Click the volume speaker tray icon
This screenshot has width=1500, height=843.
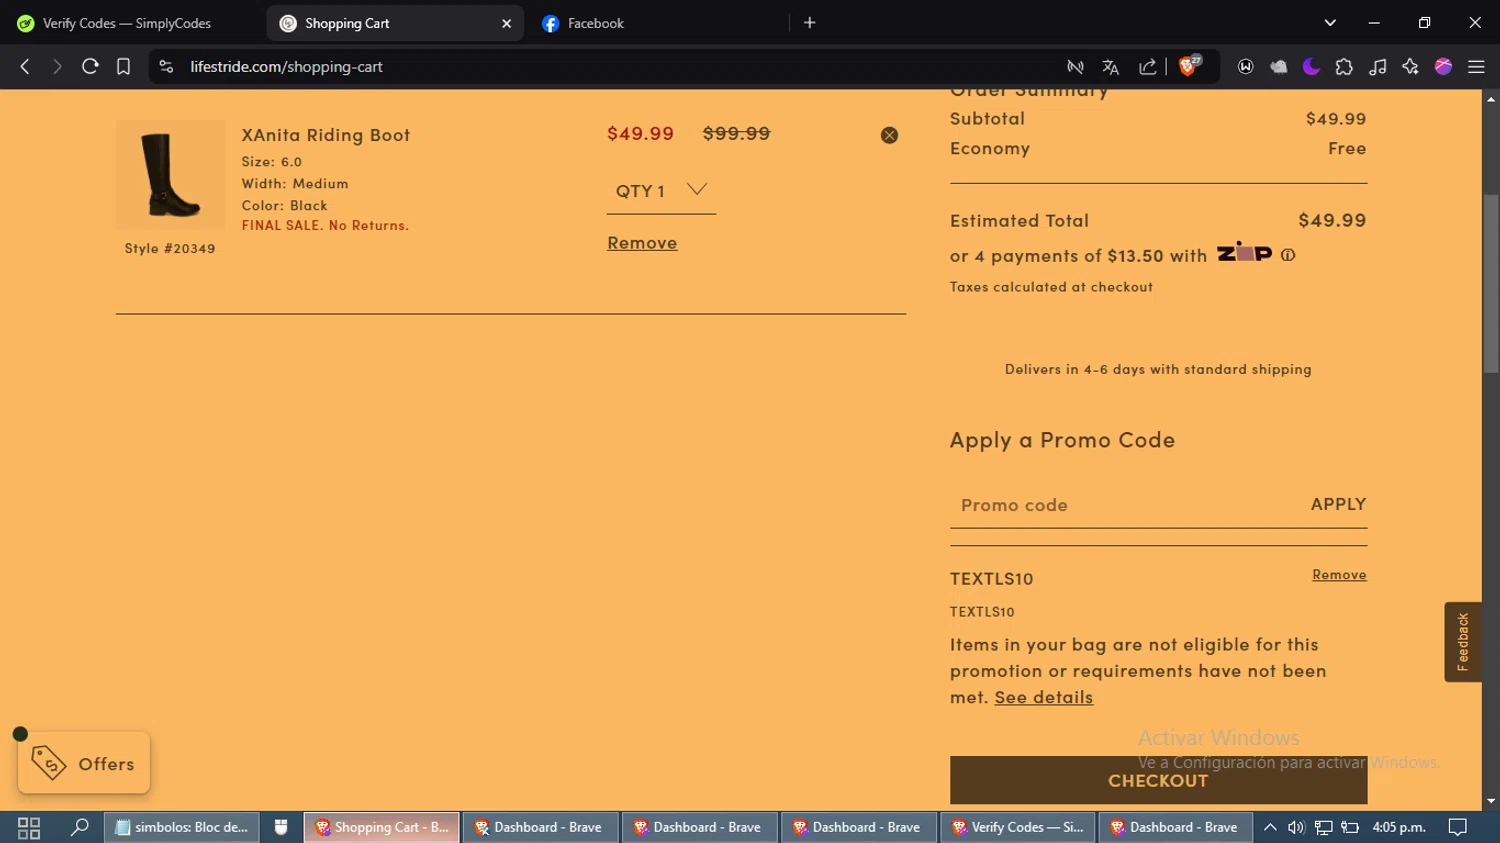[x=1296, y=827]
